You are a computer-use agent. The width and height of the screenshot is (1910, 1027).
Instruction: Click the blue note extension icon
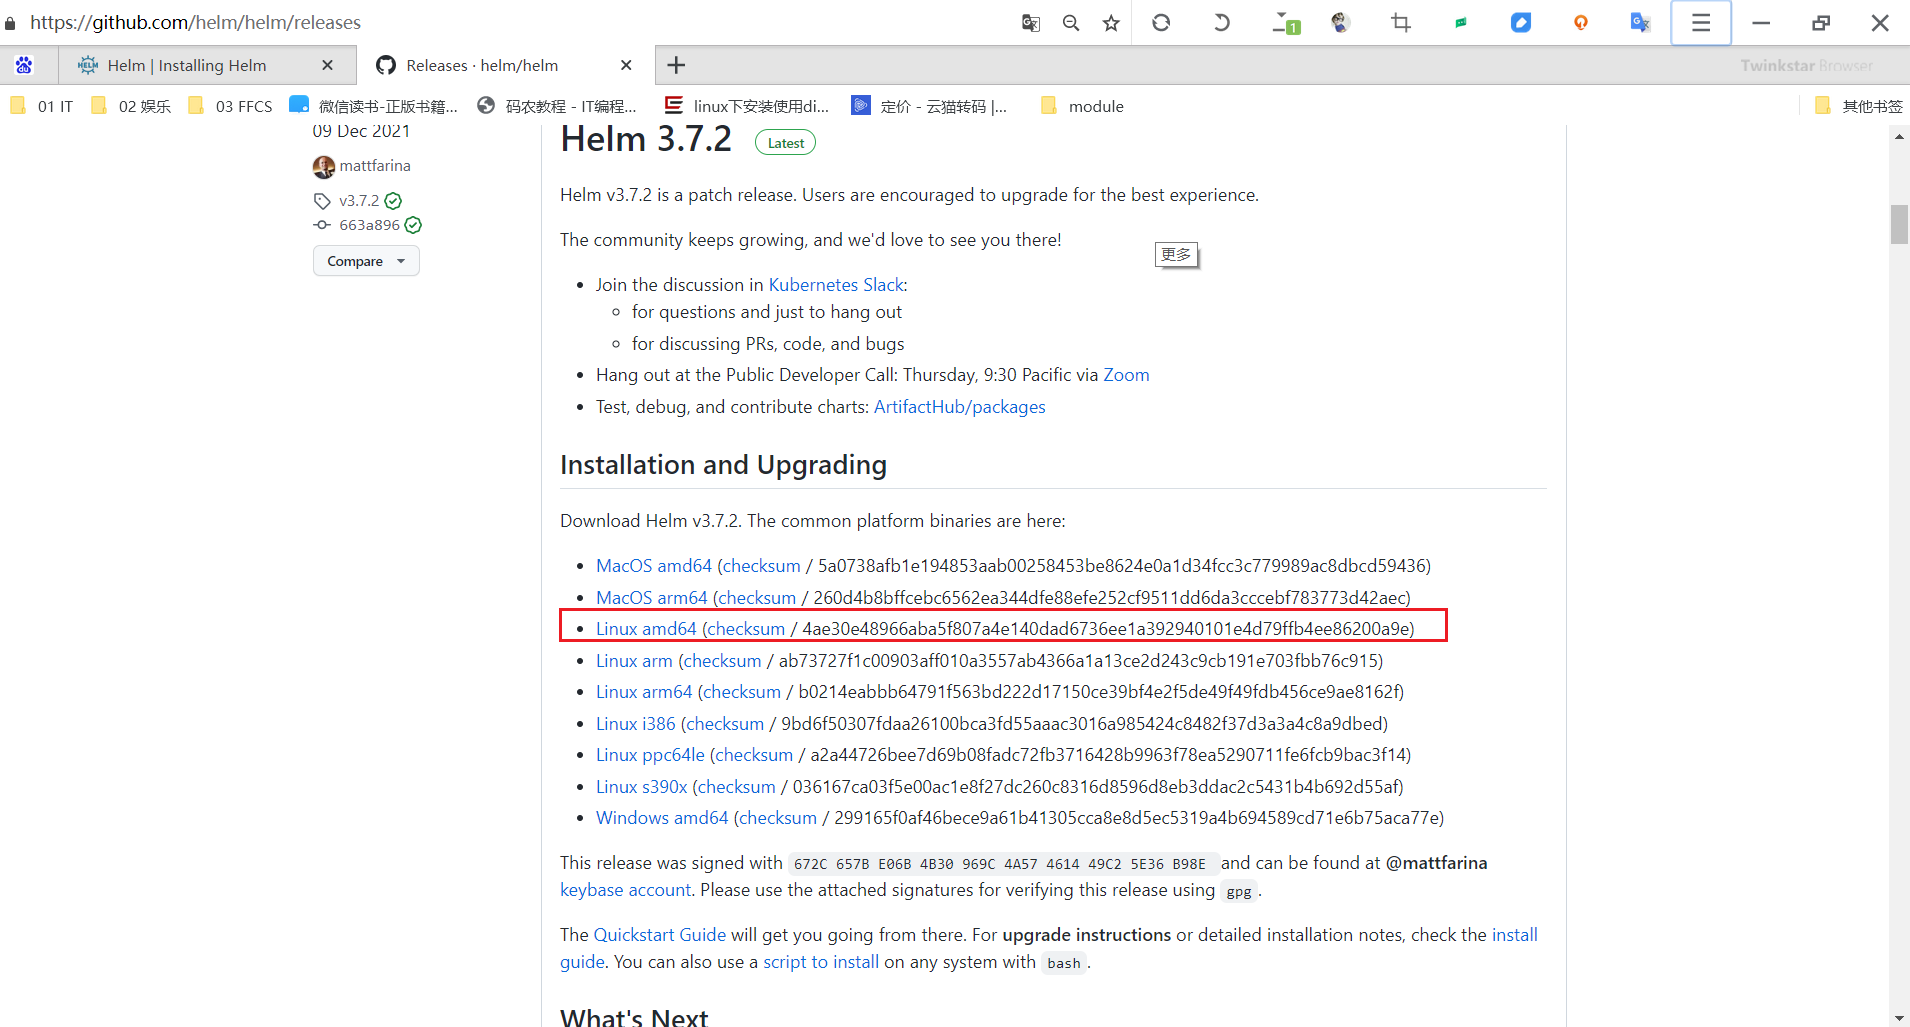1521,22
